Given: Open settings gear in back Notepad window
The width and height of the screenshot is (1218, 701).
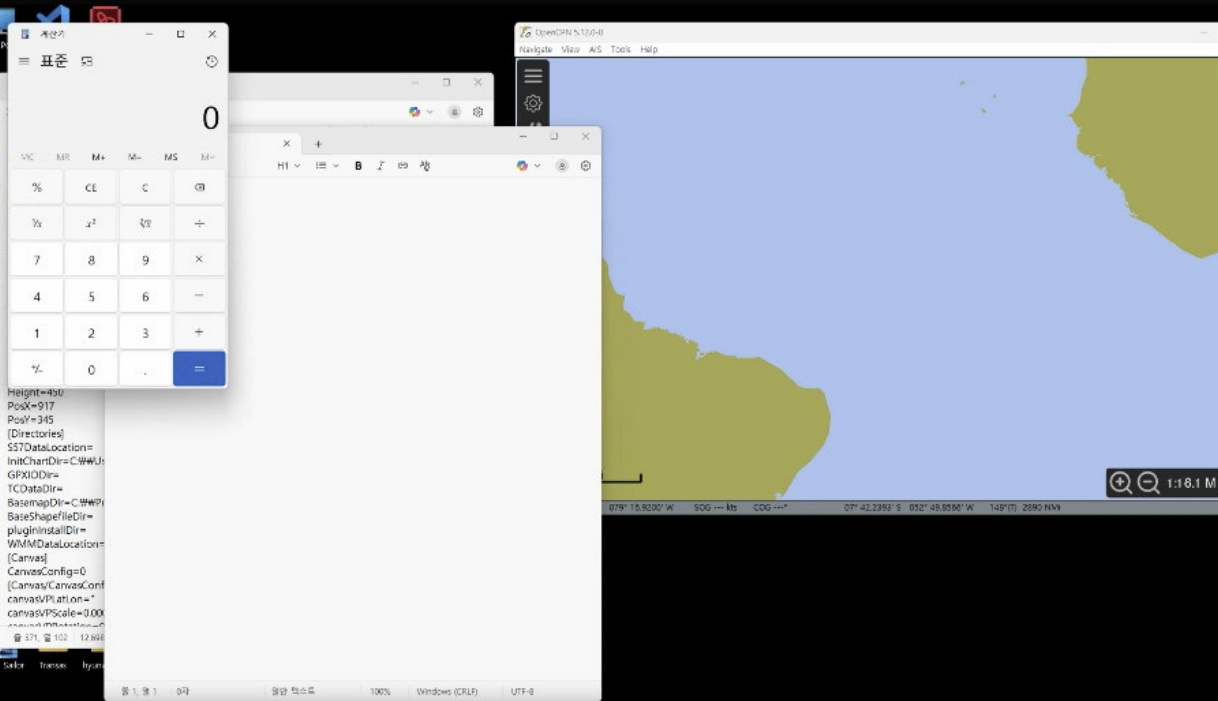Looking at the screenshot, I should pos(478,112).
